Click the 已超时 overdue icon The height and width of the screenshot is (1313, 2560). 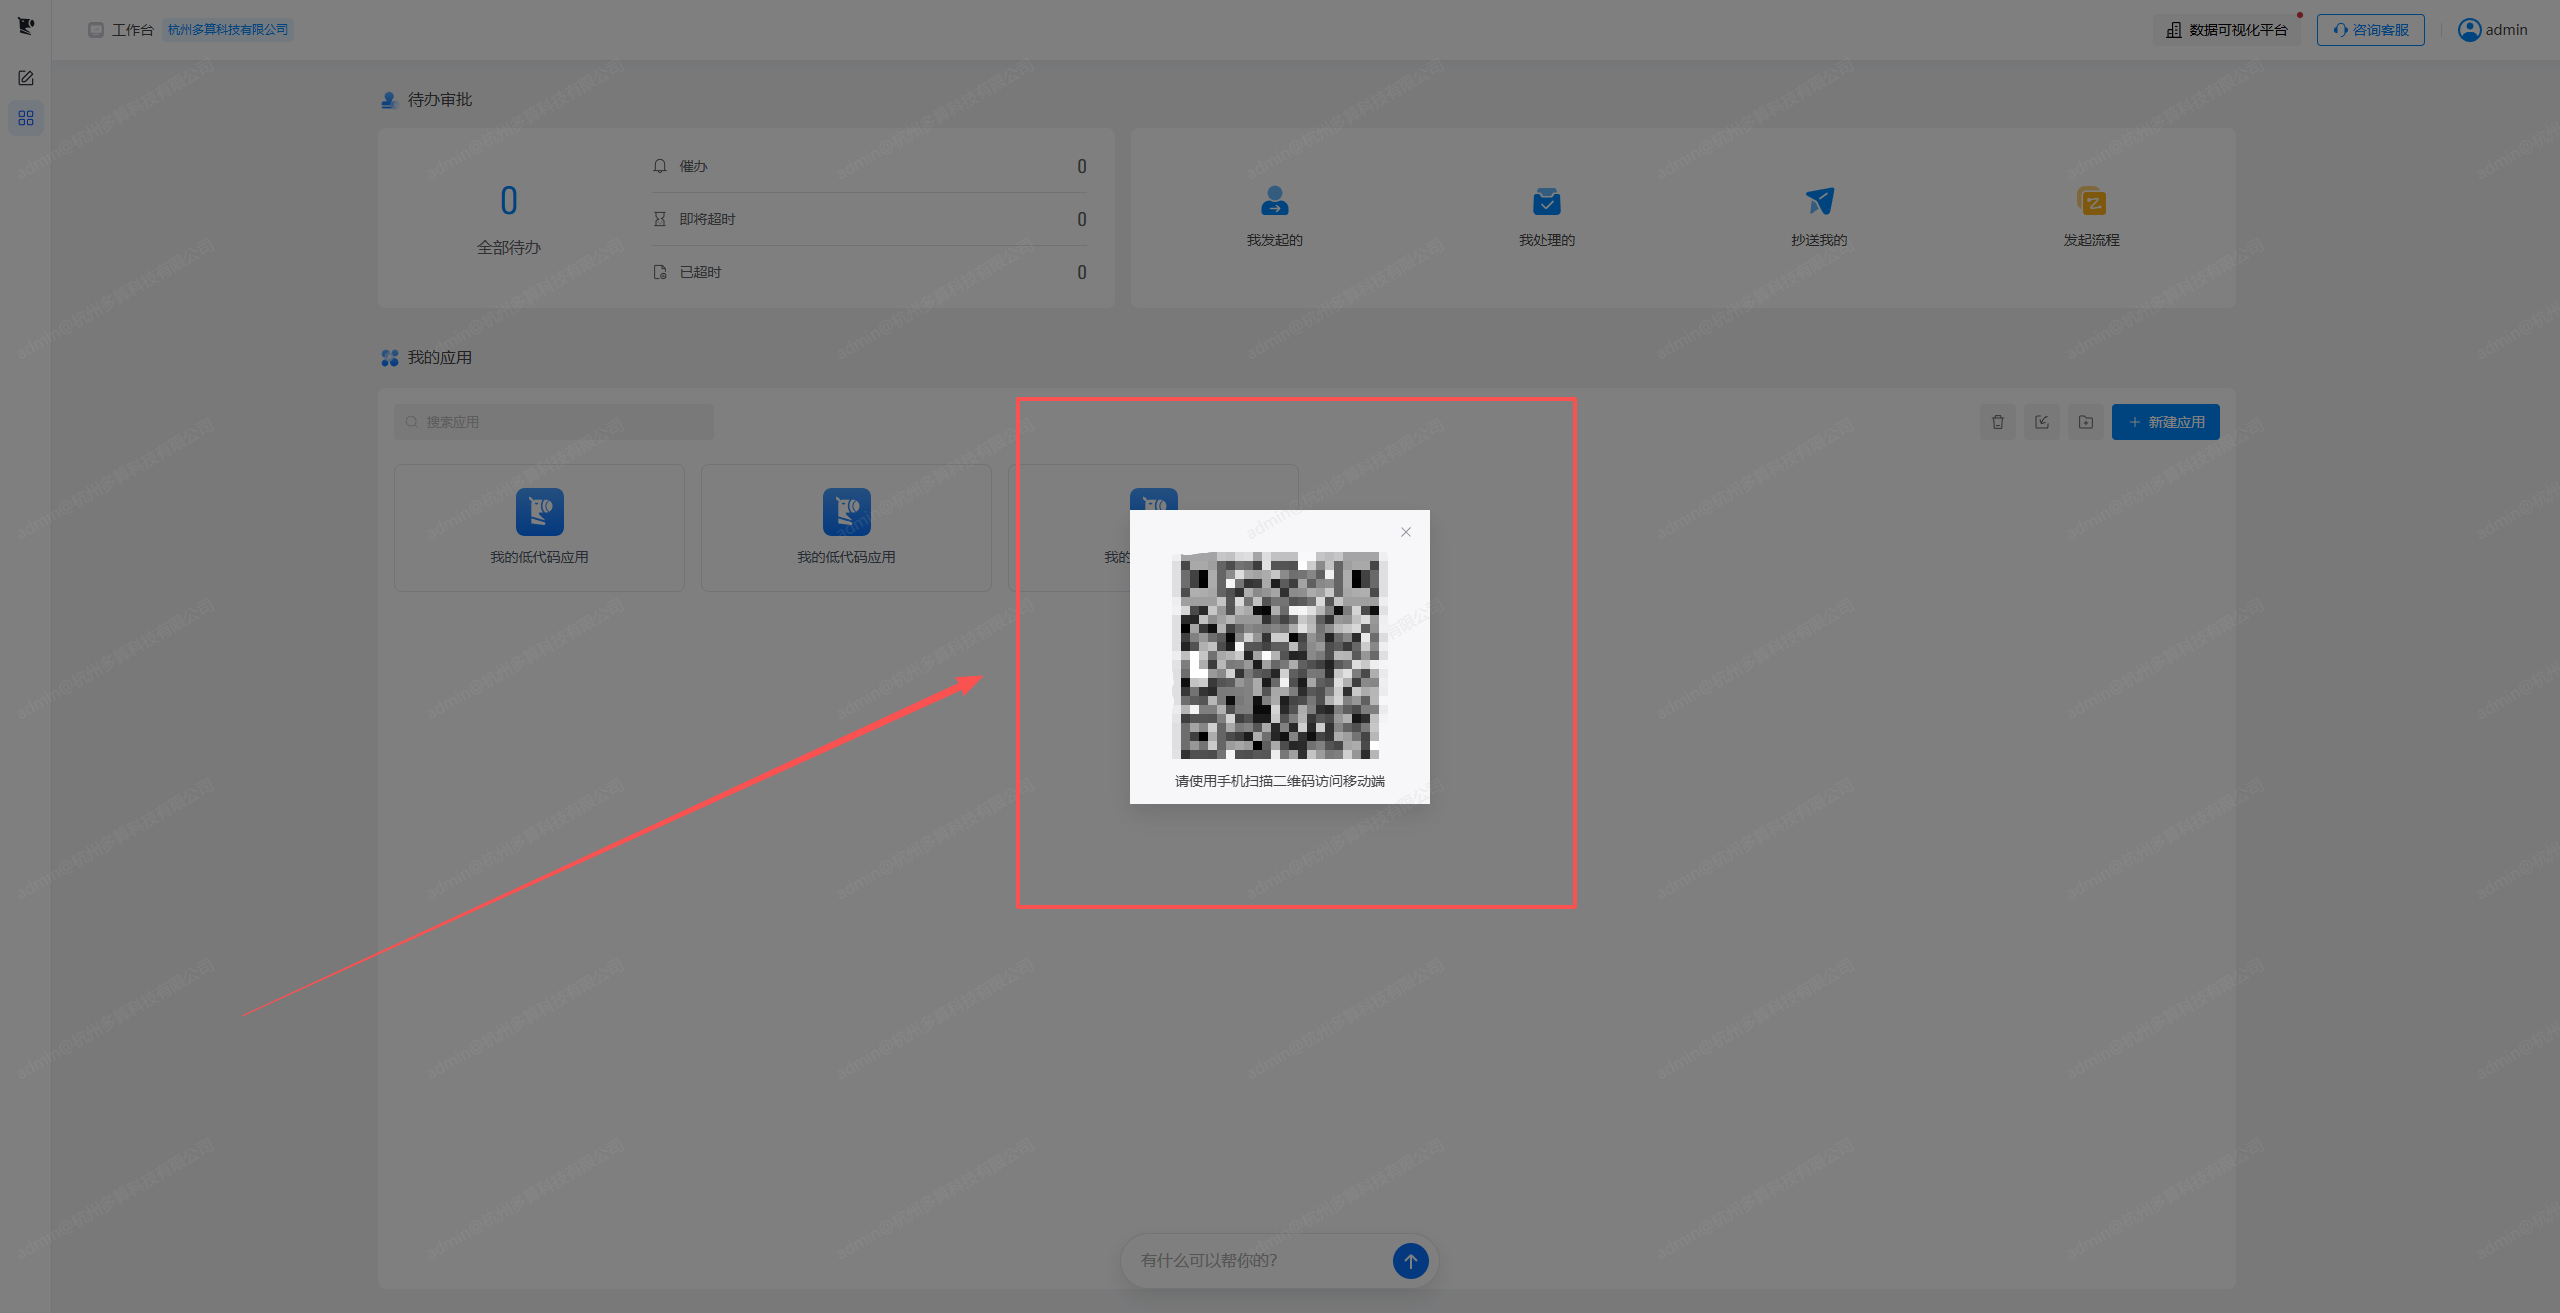(660, 272)
